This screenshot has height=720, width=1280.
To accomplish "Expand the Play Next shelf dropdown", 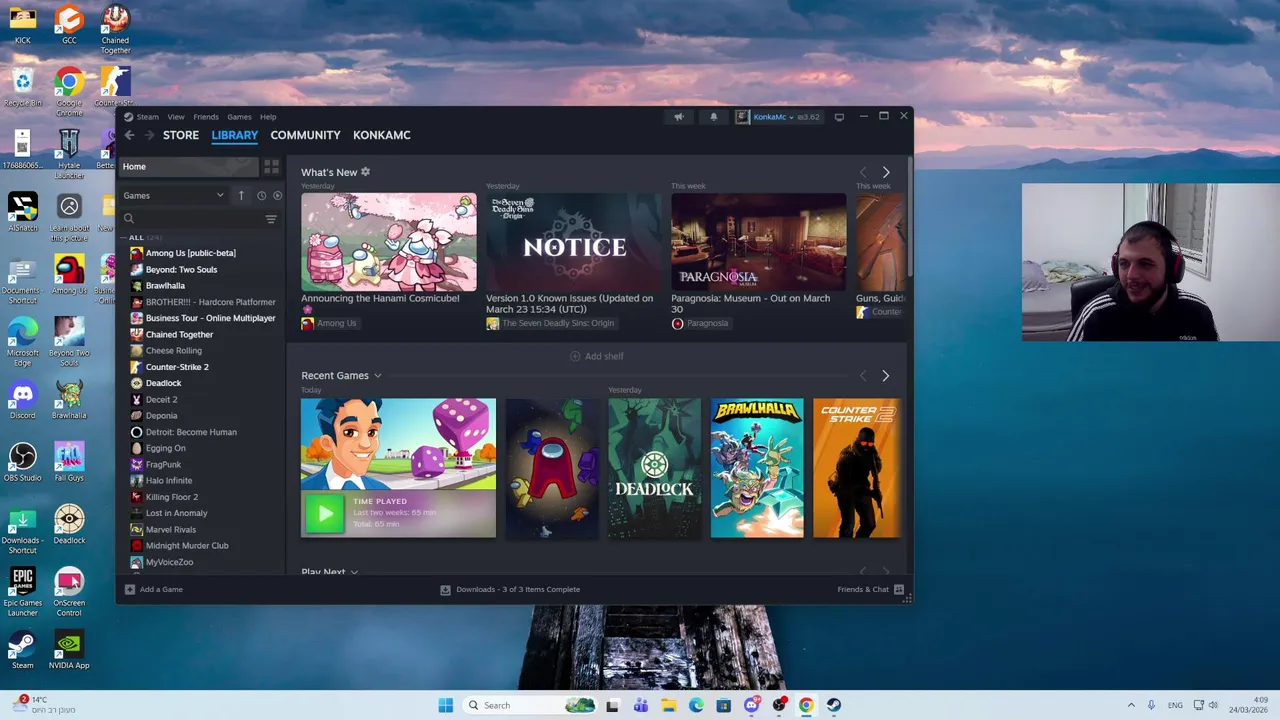I will point(354,572).
